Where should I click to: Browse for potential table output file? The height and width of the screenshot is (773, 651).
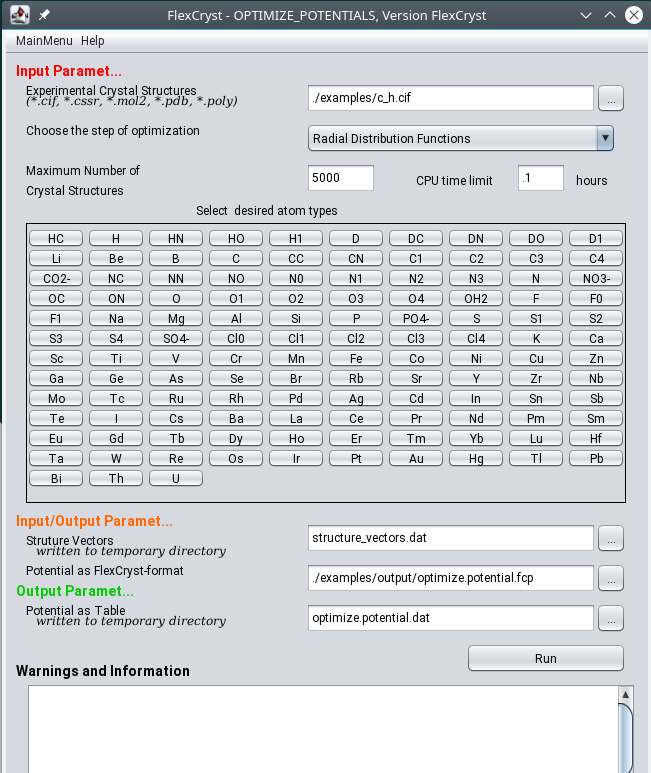611,618
